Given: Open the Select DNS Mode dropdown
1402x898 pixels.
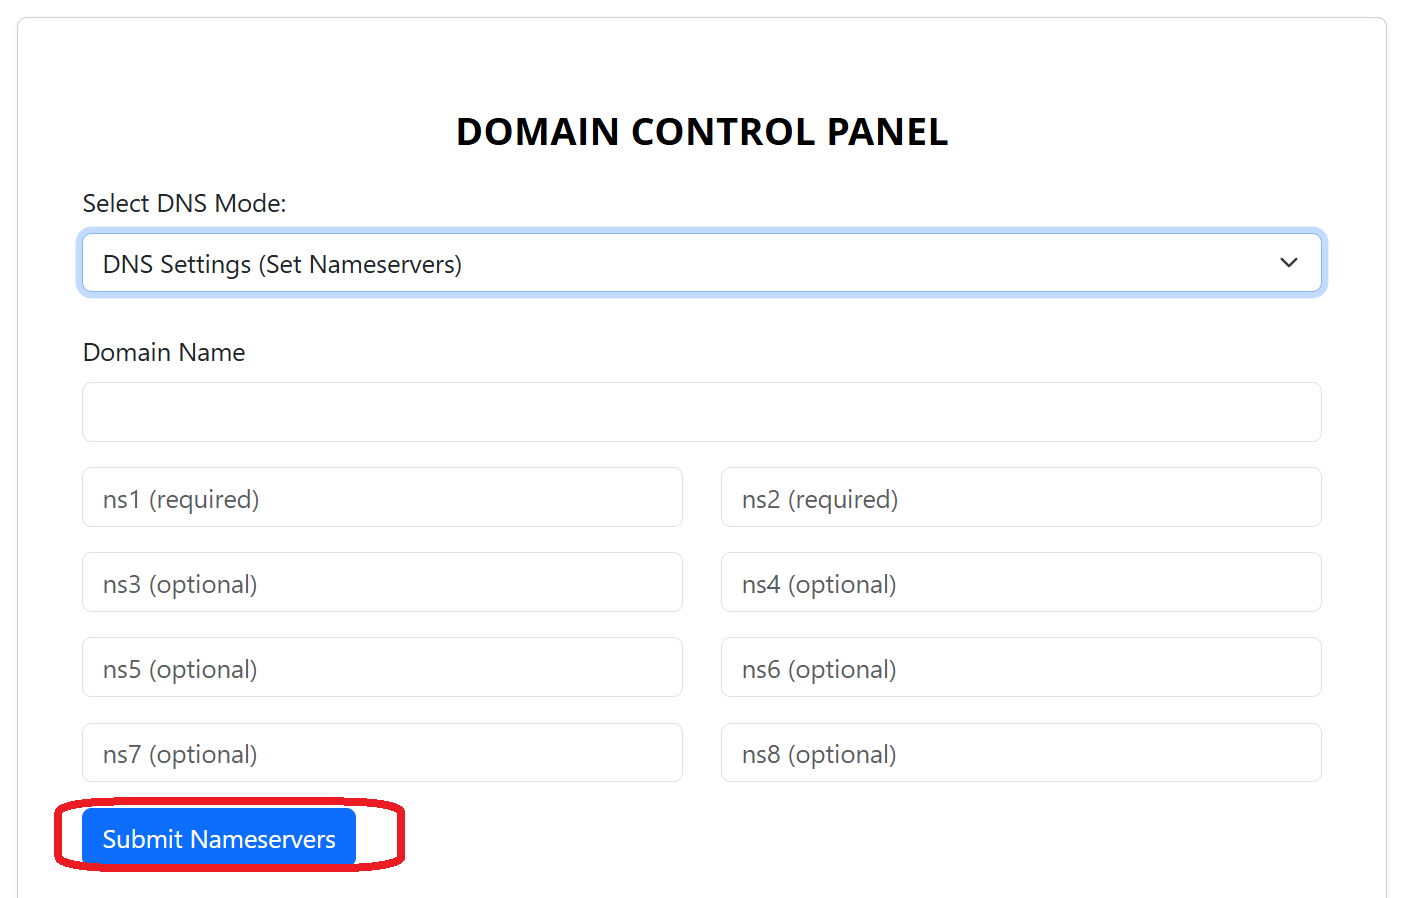Looking at the screenshot, I should [702, 263].
